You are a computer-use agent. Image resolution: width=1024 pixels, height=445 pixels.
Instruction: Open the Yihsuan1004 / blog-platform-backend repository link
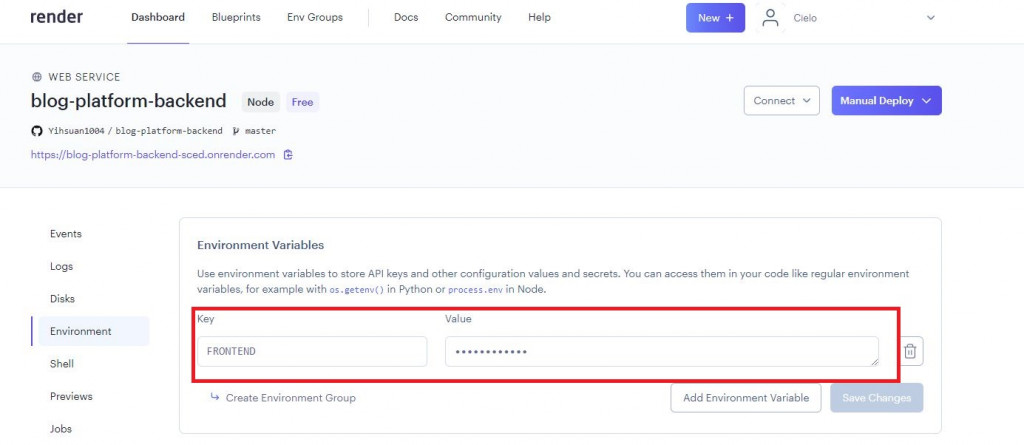pyautogui.click(x=135, y=131)
